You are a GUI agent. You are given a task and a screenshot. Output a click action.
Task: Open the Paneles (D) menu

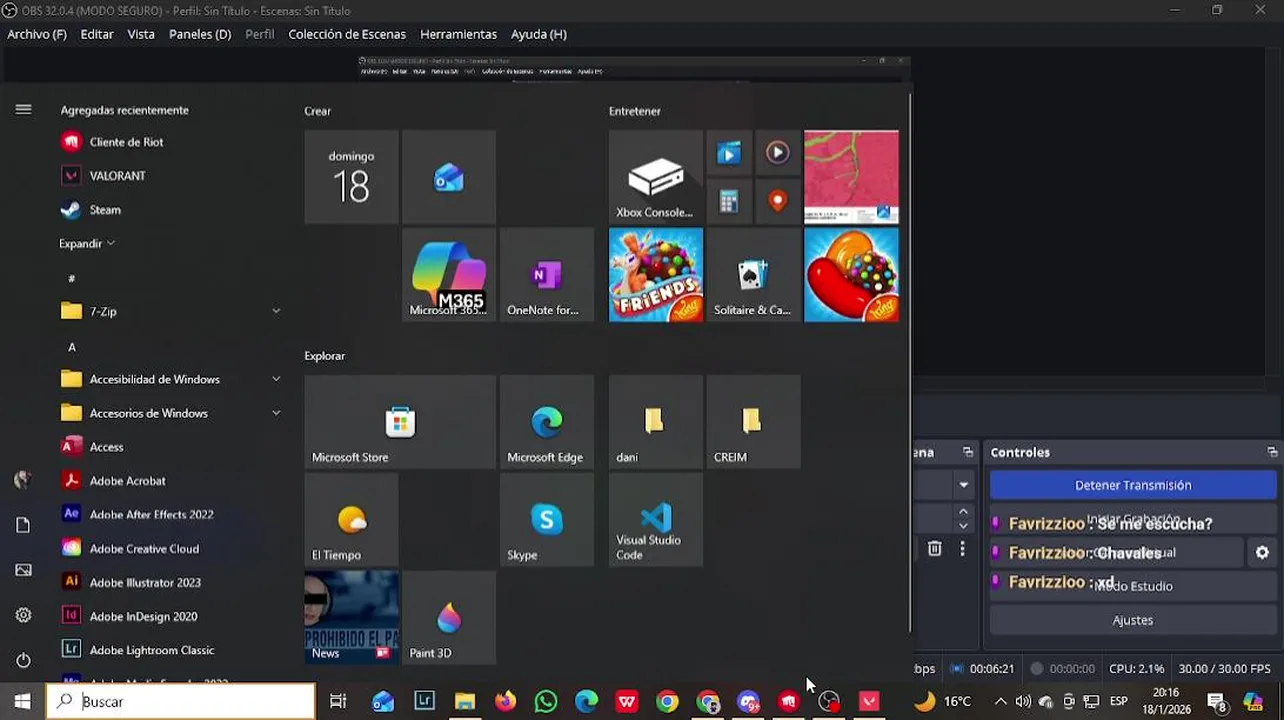point(200,34)
